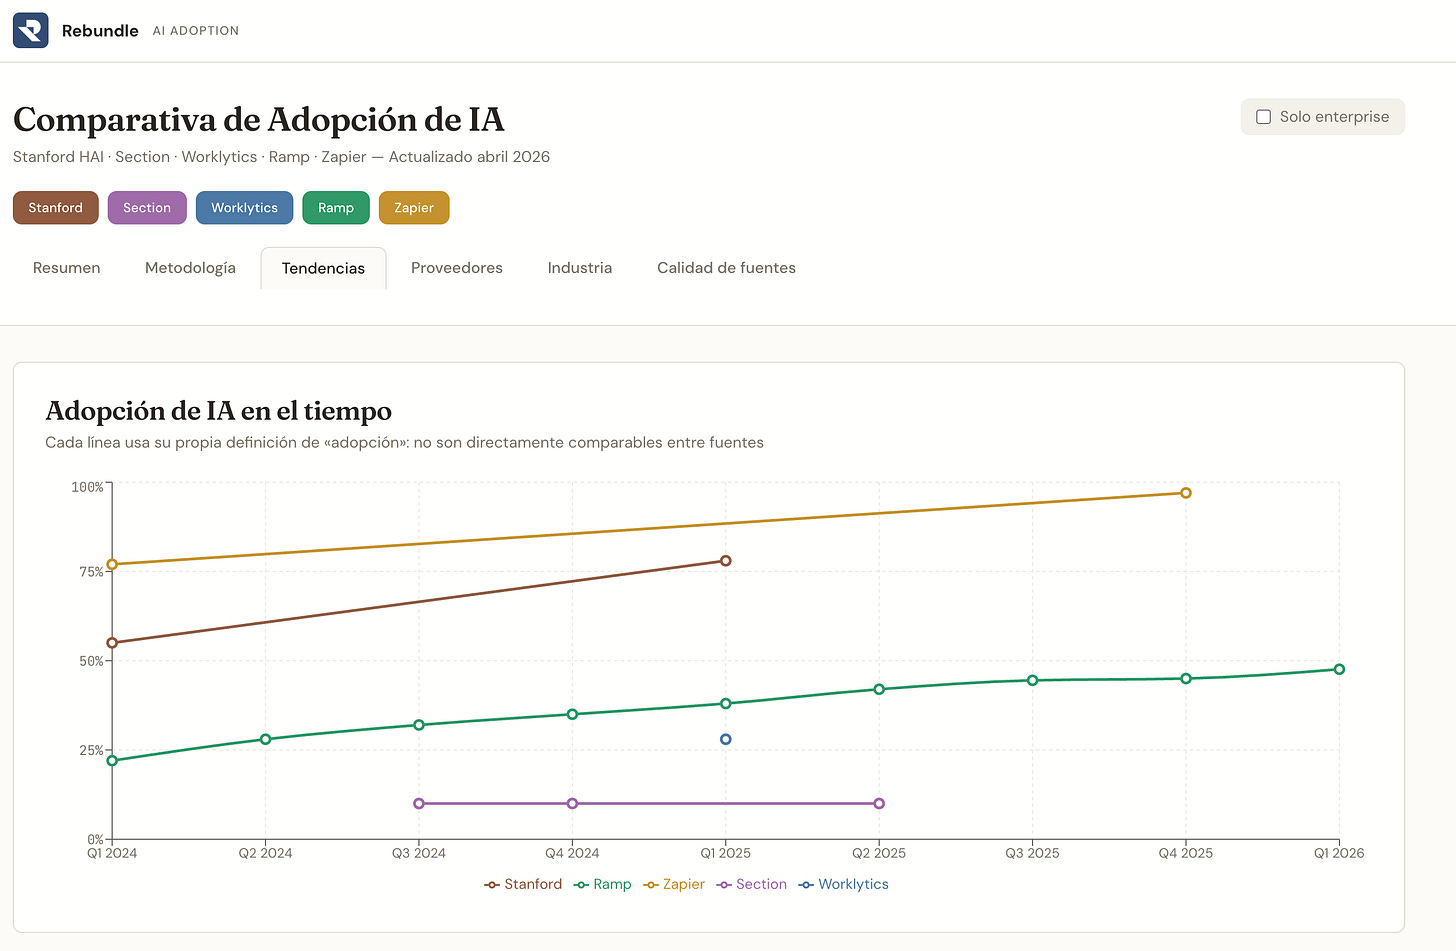Viewport: 1456px width, 951px height.
Task: Click the 'Q1 2024' axis label
Action: (112, 854)
